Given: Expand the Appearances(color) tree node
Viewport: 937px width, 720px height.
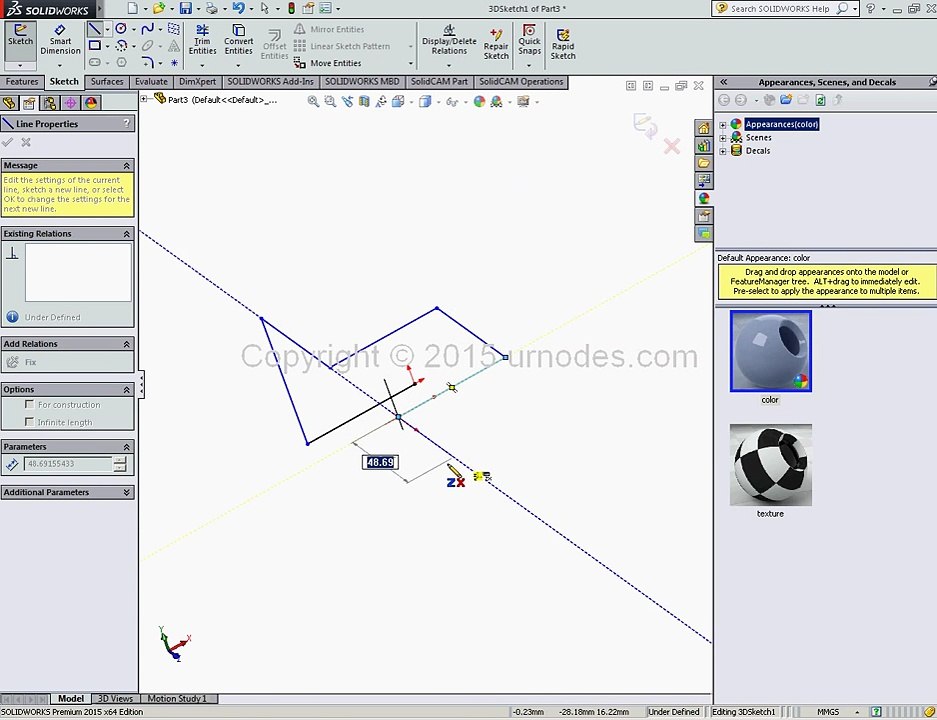Looking at the screenshot, I should [x=722, y=124].
